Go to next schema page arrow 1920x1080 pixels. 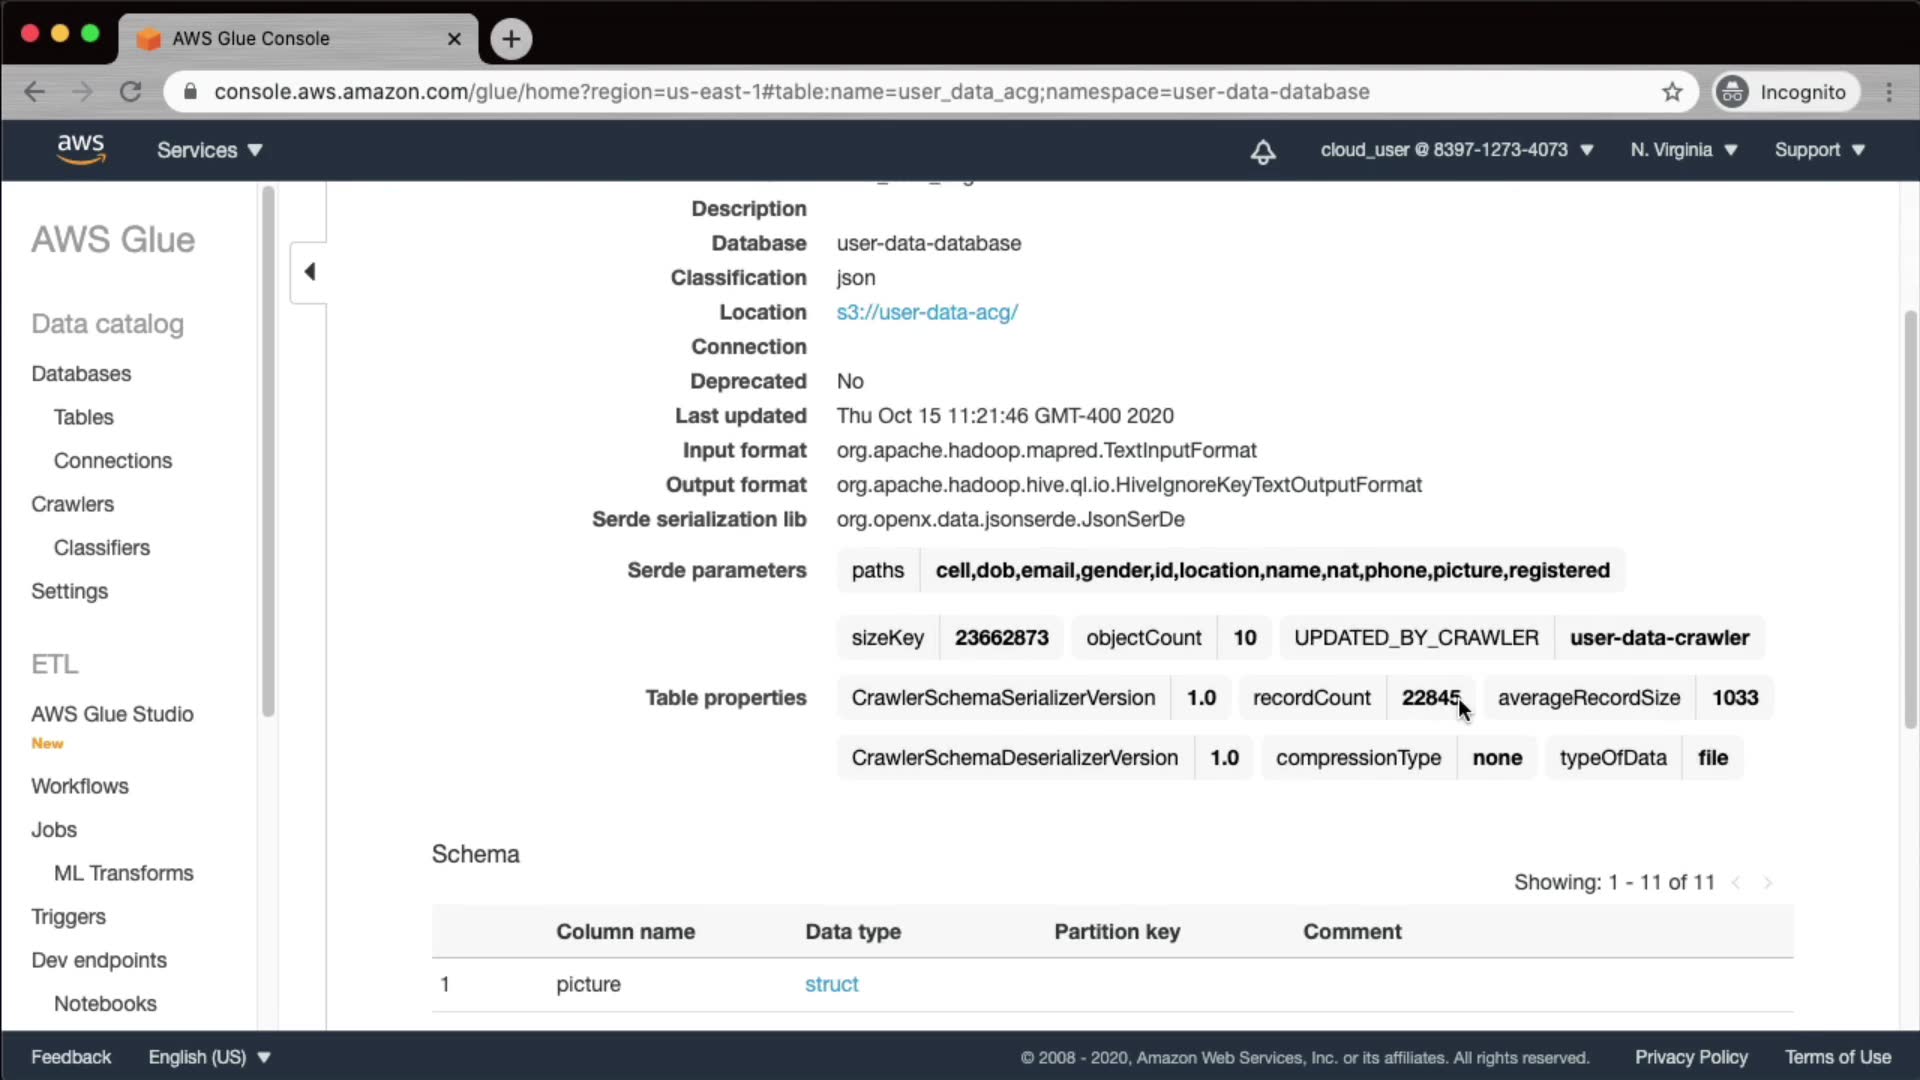coord(1768,882)
